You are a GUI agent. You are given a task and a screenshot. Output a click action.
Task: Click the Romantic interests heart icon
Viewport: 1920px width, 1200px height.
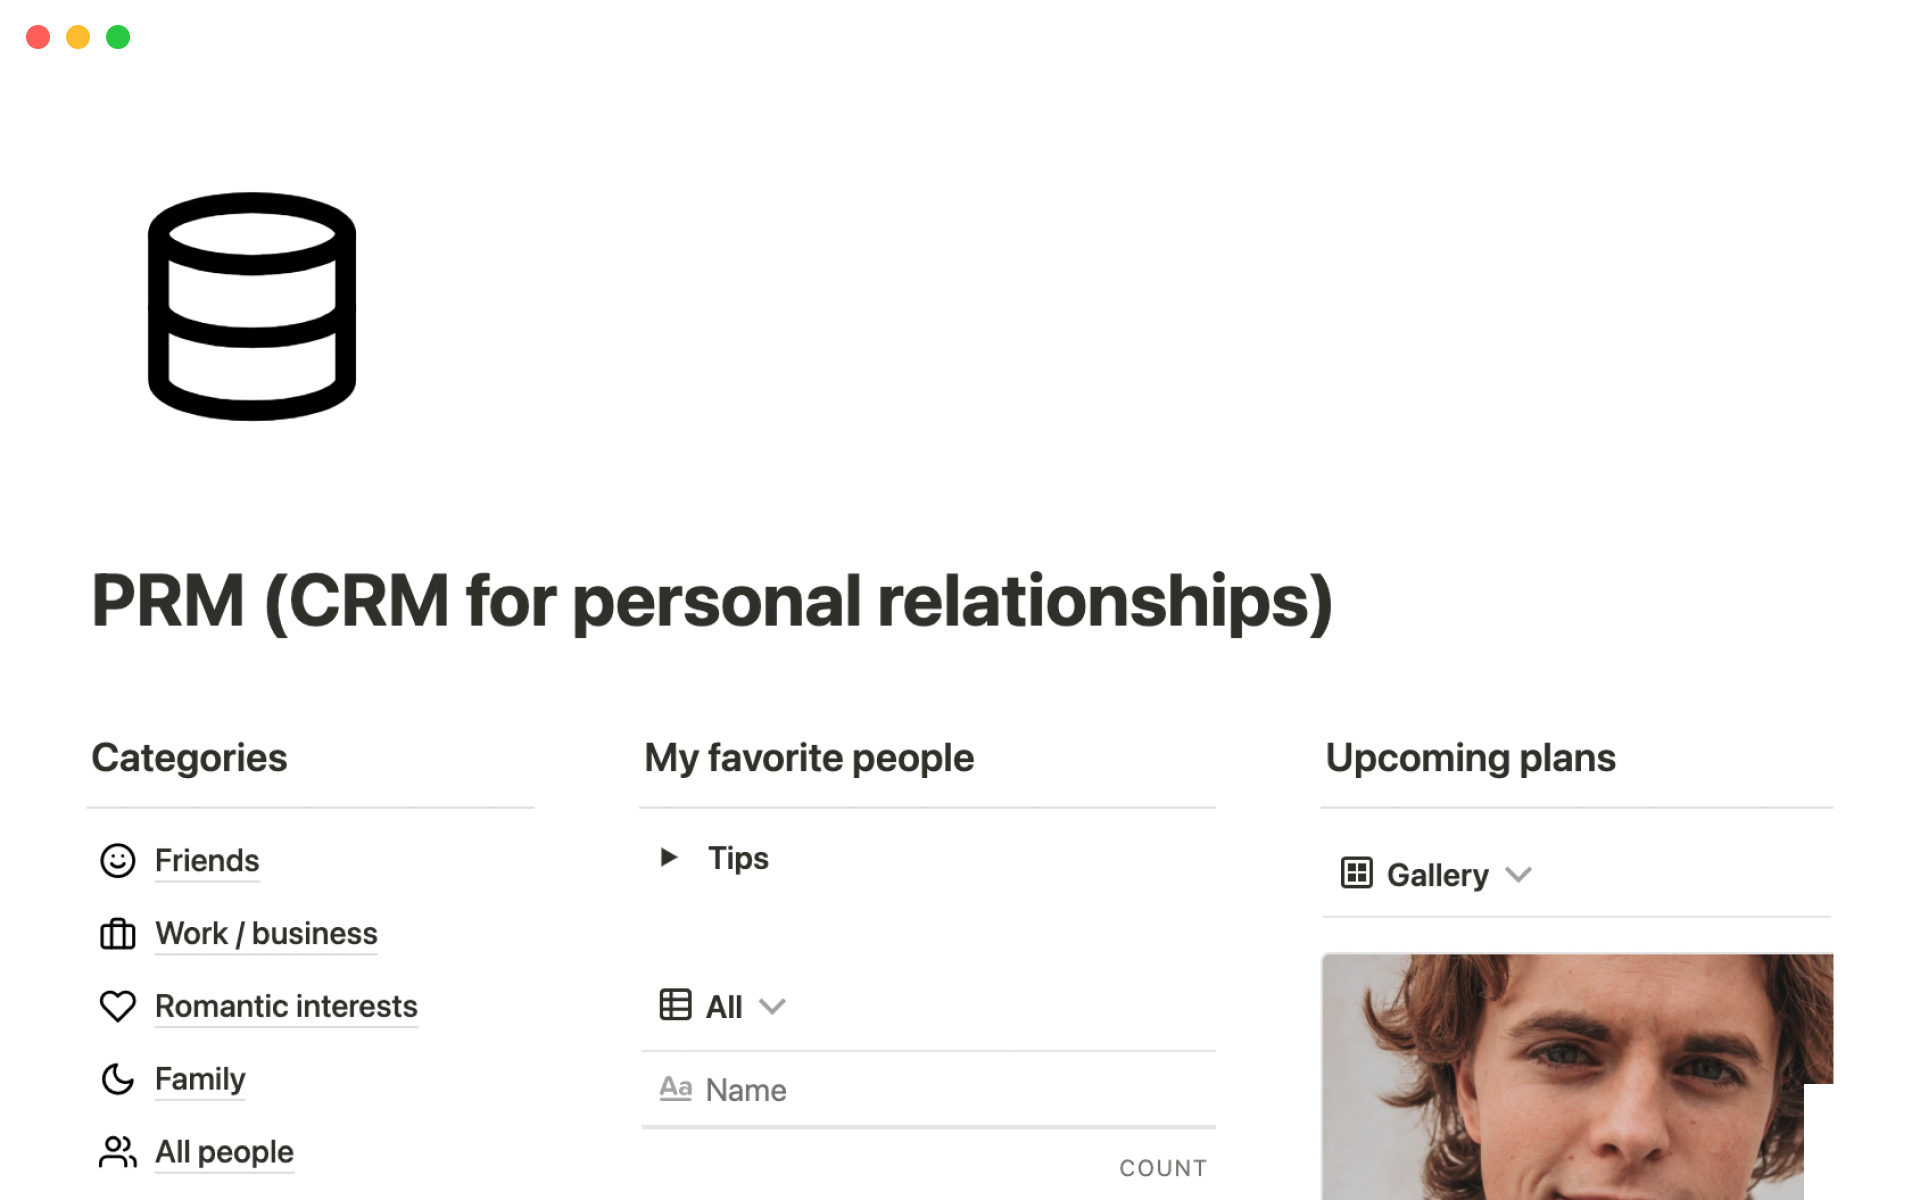(x=117, y=1006)
